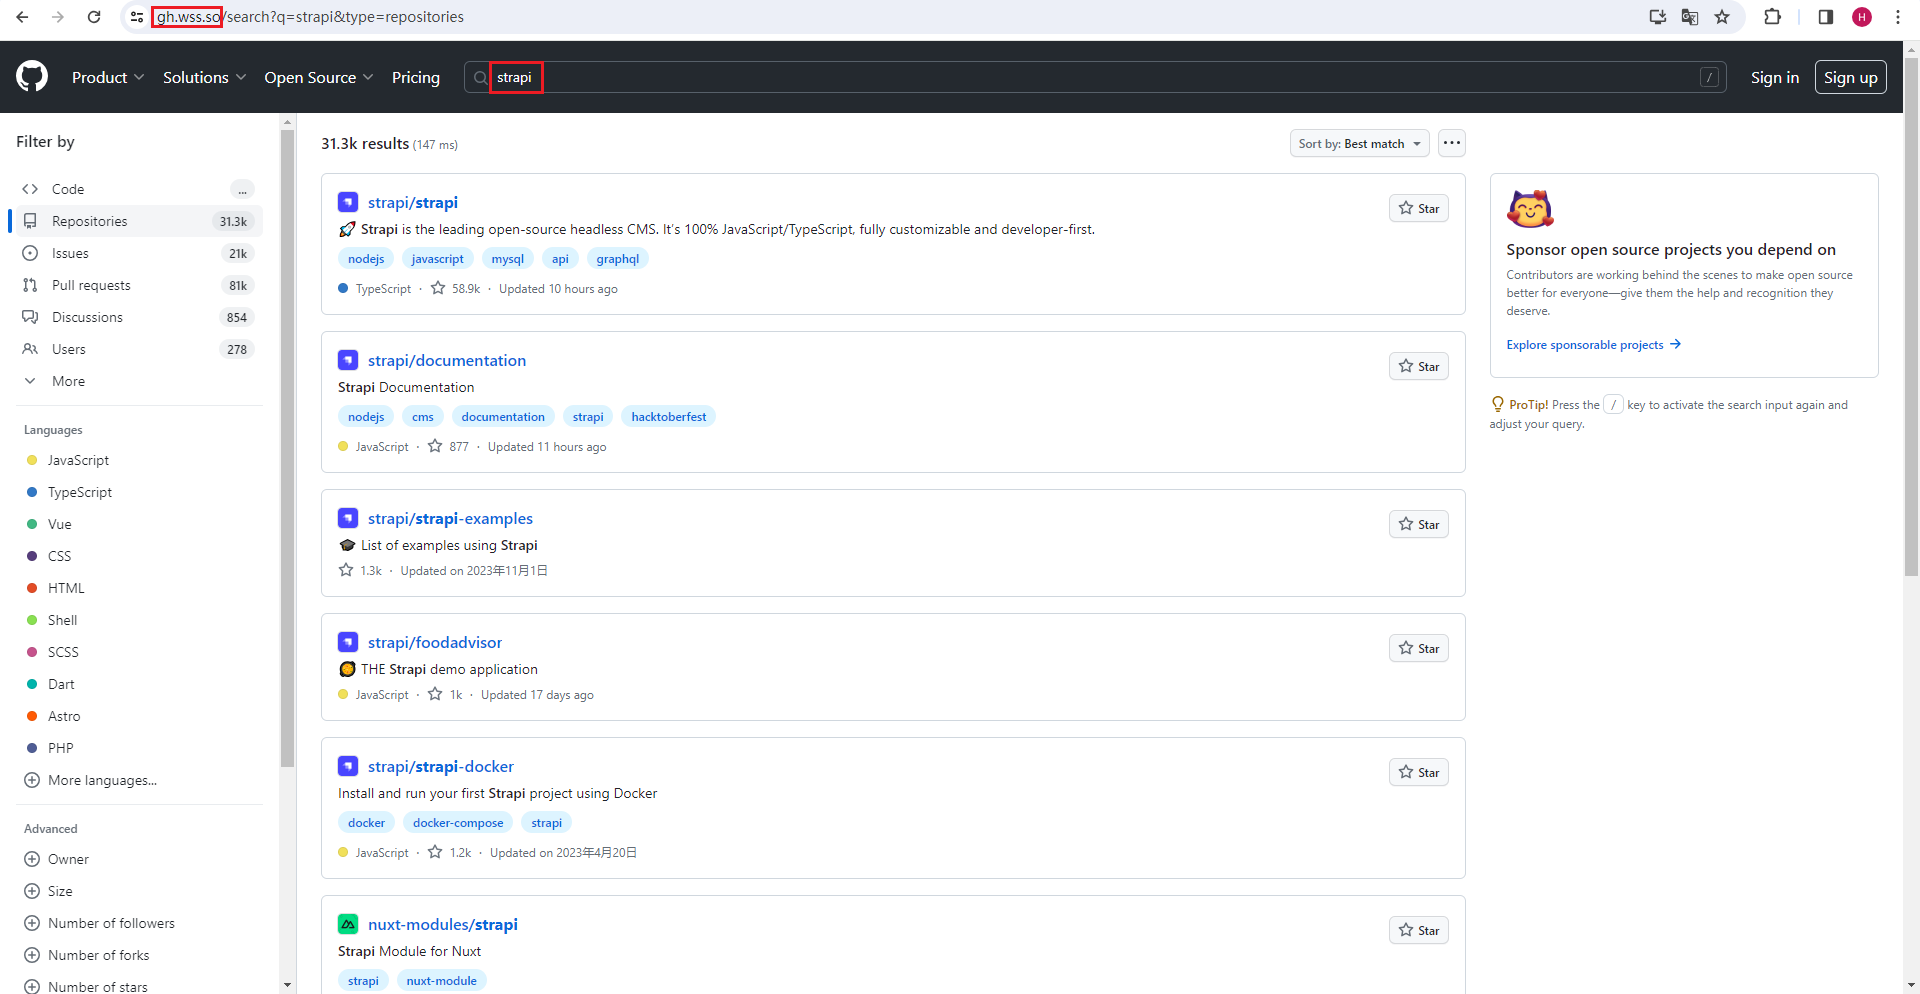
Task: Switch to Pull requests filter
Action: 91,285
